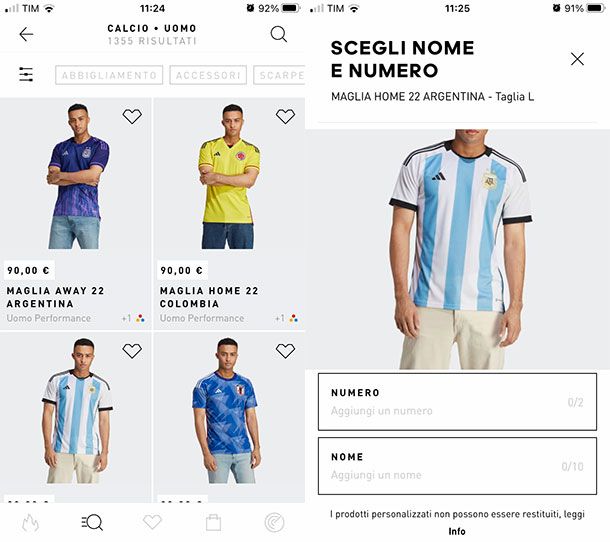
Task: Open the Info link about personalized products
Action: pos(457,531)
